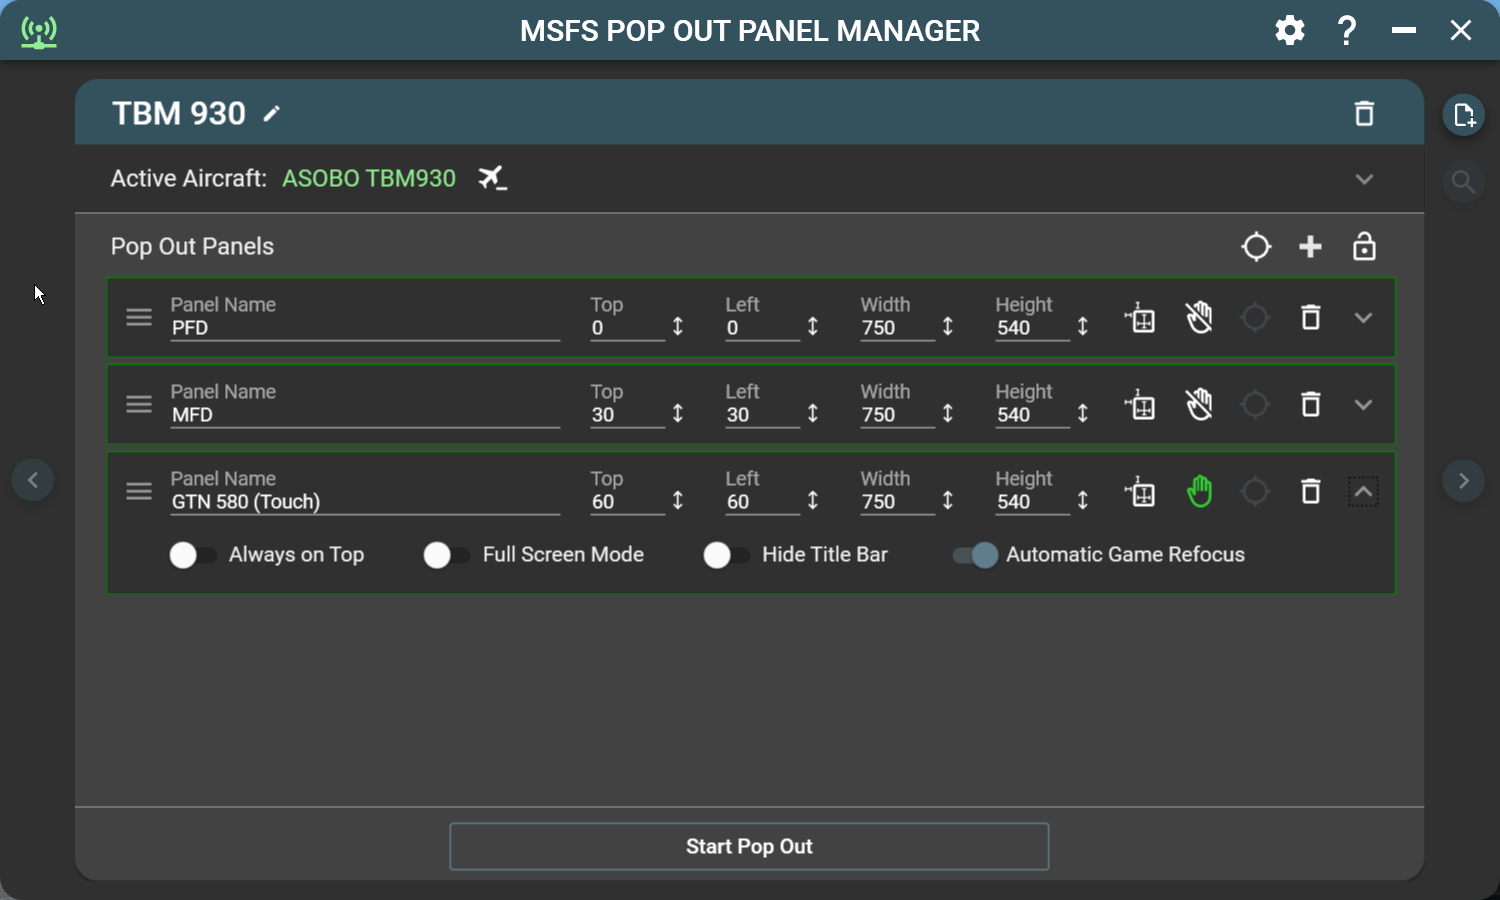Screen dimensions: 1500x900
Task: Delete the PFD panel
Action: (x=1310, y=318)
